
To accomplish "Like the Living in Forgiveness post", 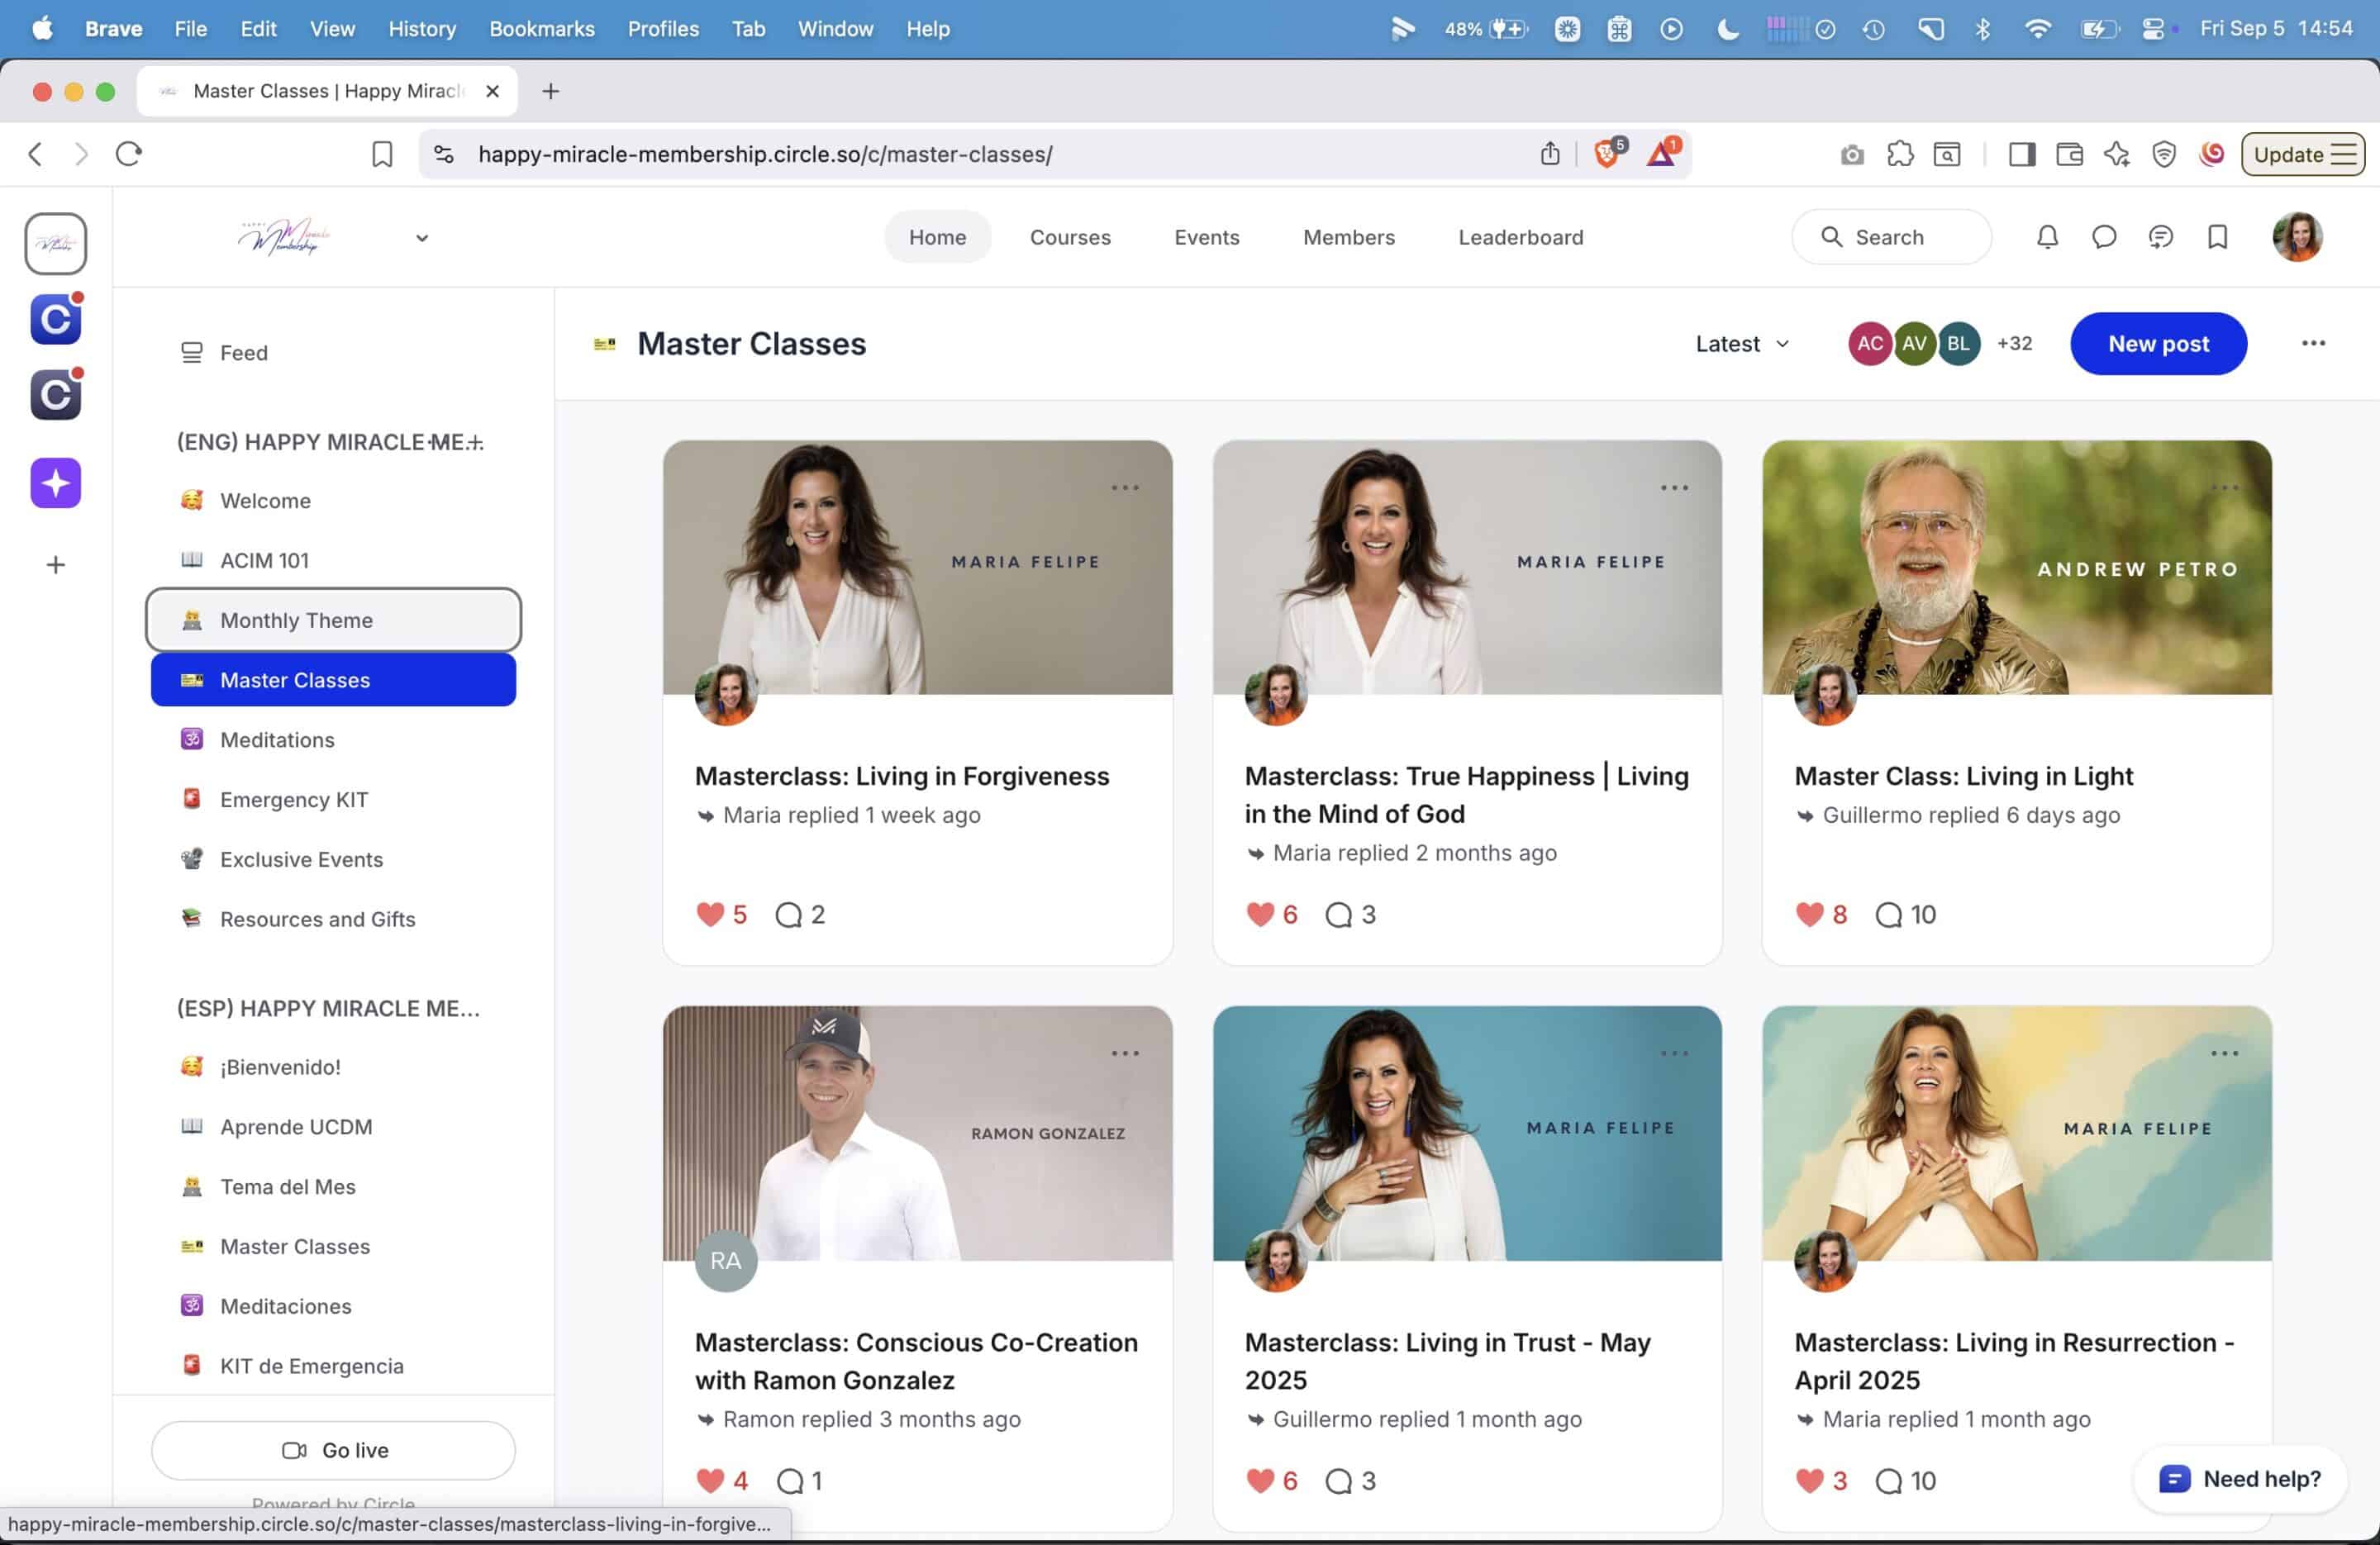I will click(709, 914).
